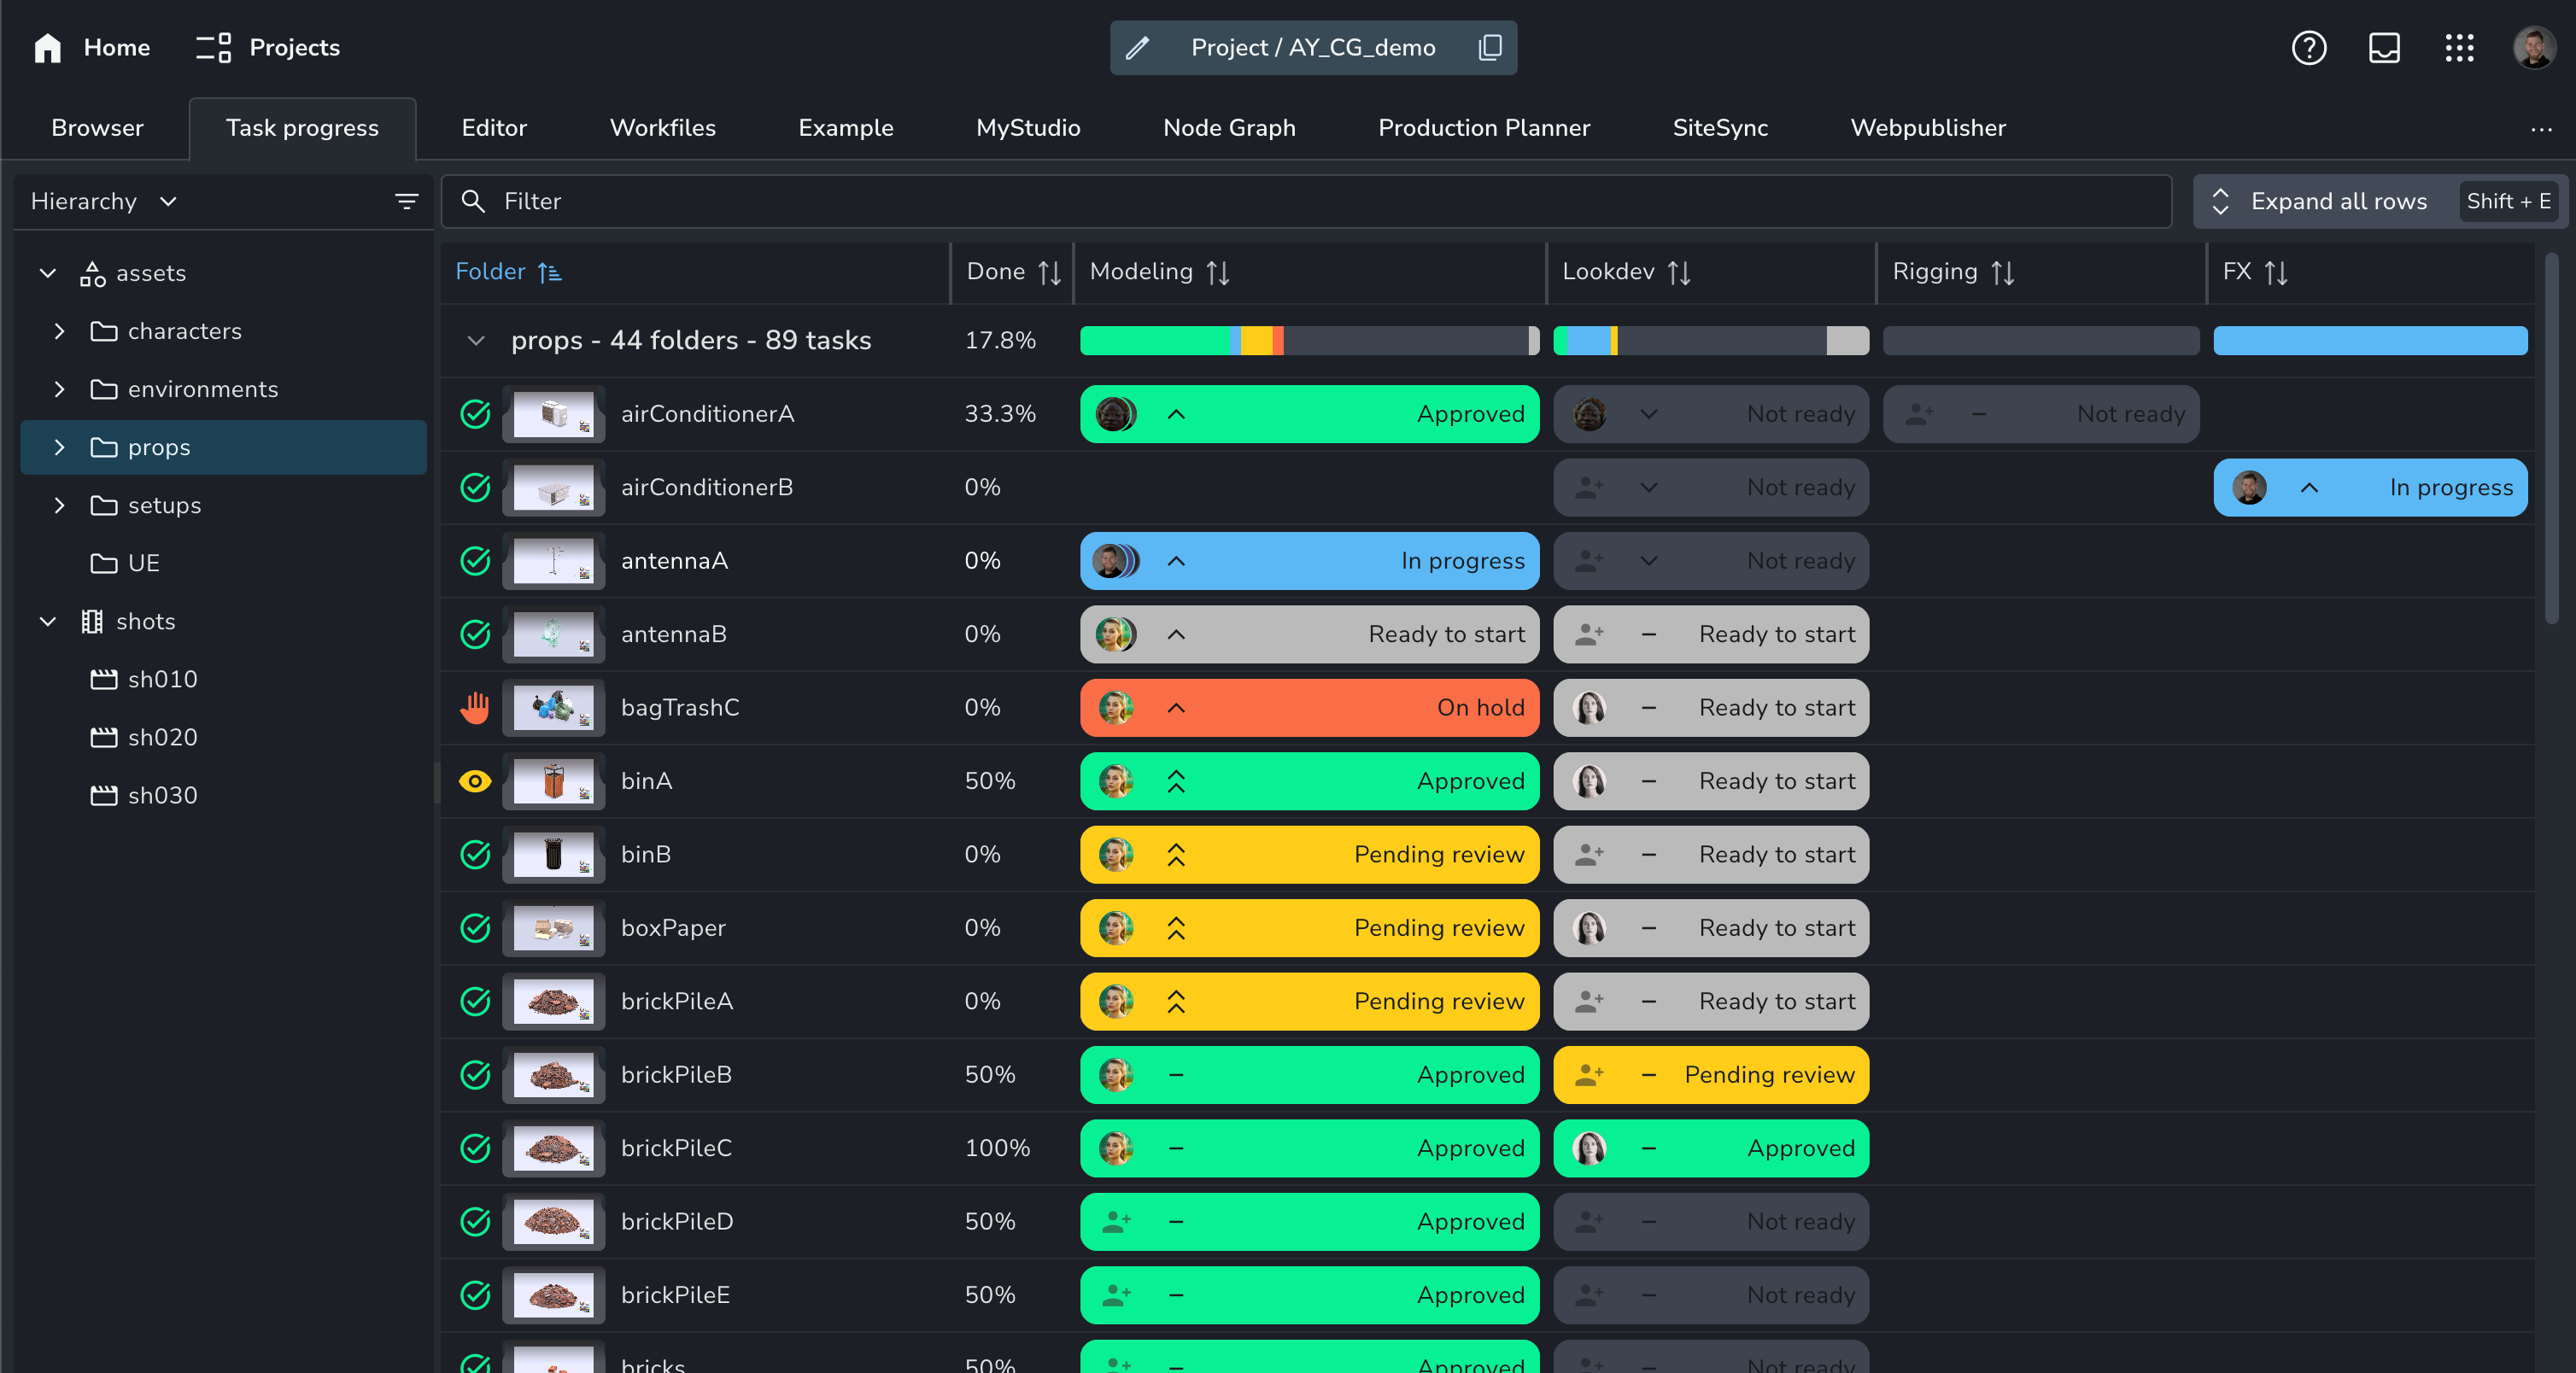Open the Node Graph tab
Viewport: 2576px width, 1373px height.
tap(1228, 128)
